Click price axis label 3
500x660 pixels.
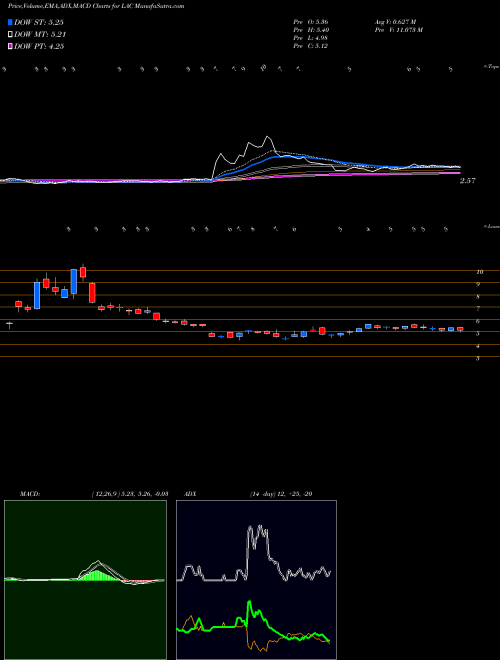click(479, 359)
